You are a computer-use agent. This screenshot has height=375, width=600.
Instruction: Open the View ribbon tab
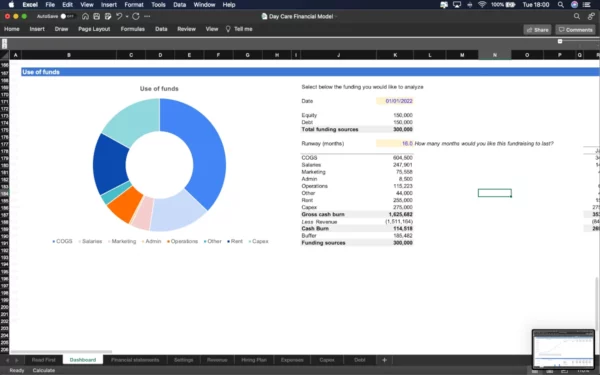(212, 29)
